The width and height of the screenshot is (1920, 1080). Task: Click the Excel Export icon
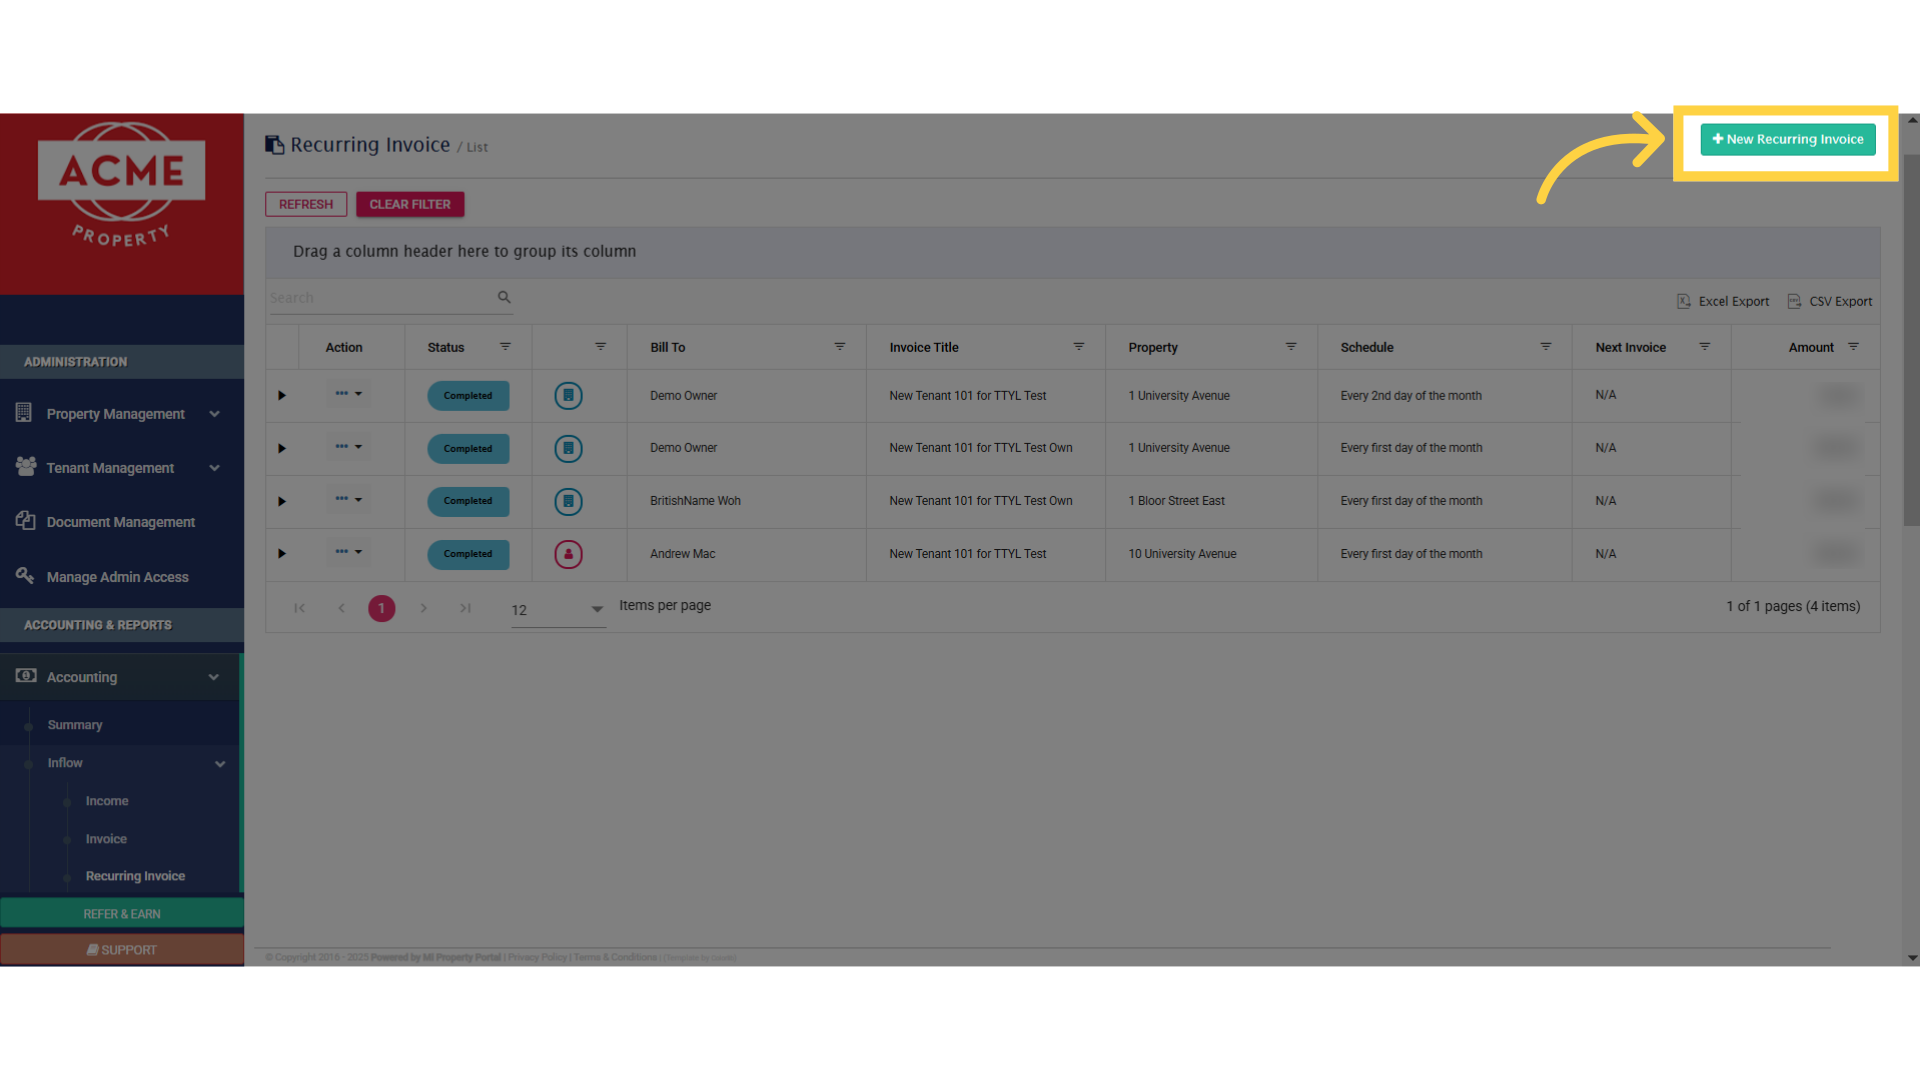(1684, 301)
